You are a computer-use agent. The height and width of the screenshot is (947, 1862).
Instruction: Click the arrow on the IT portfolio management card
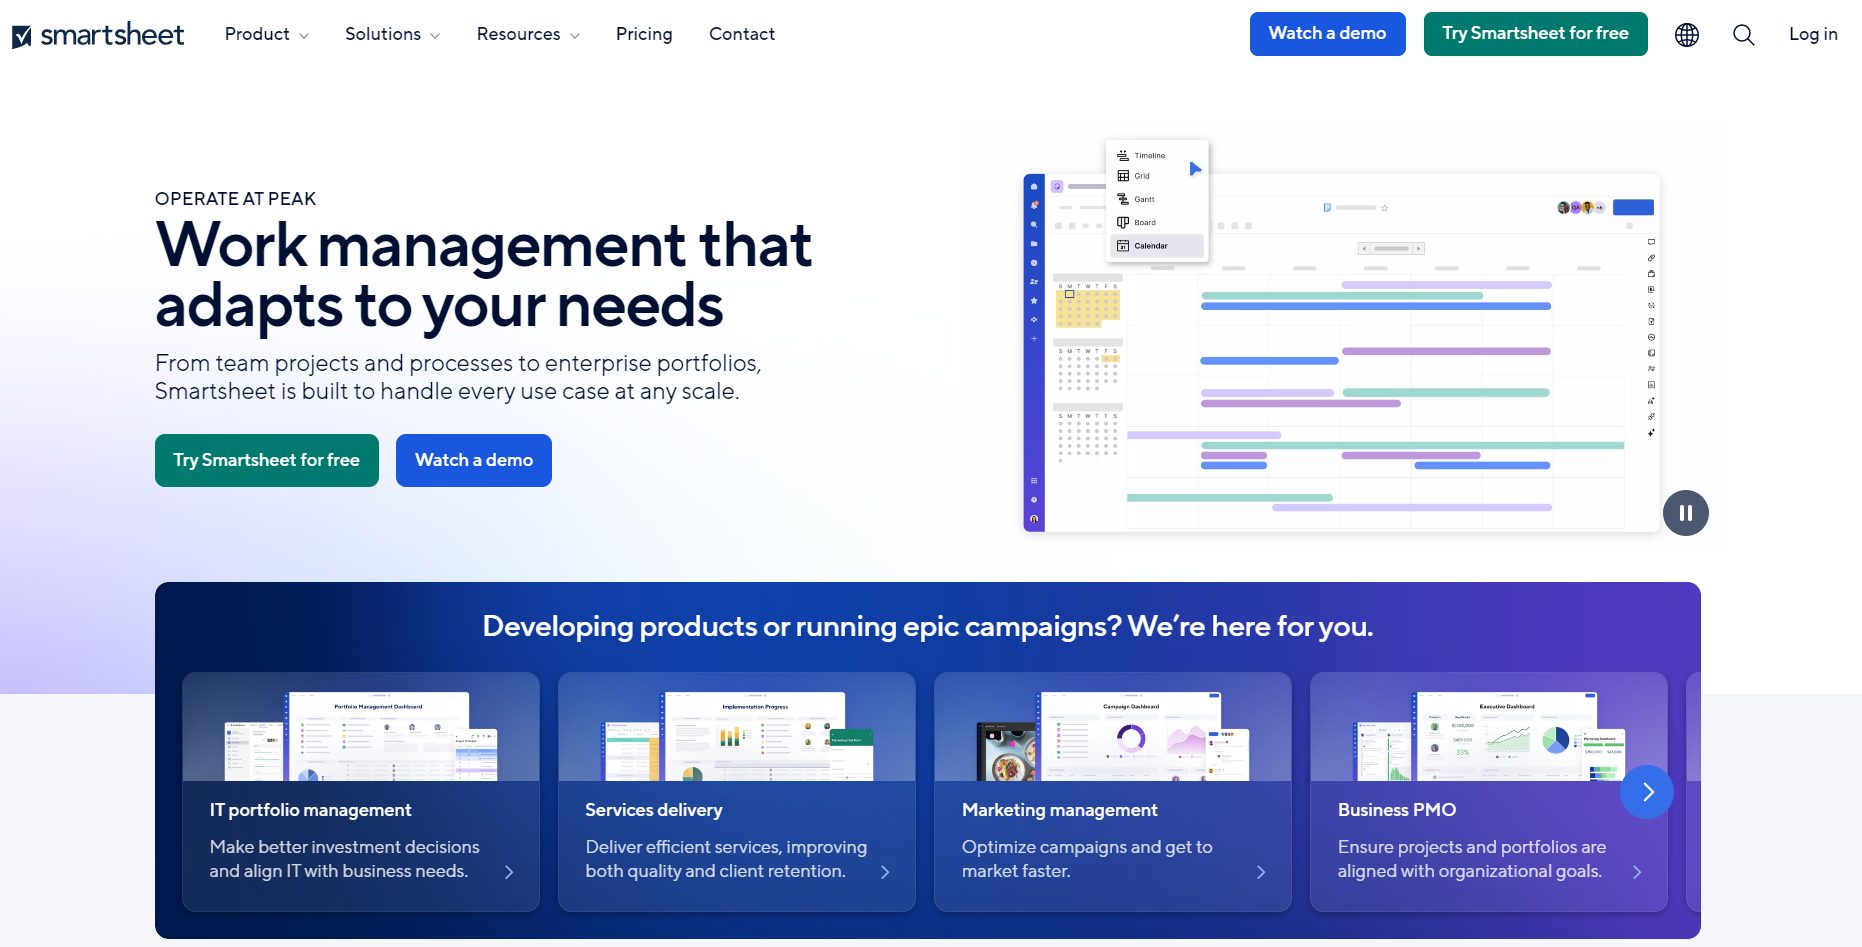[x=509, y=872]
